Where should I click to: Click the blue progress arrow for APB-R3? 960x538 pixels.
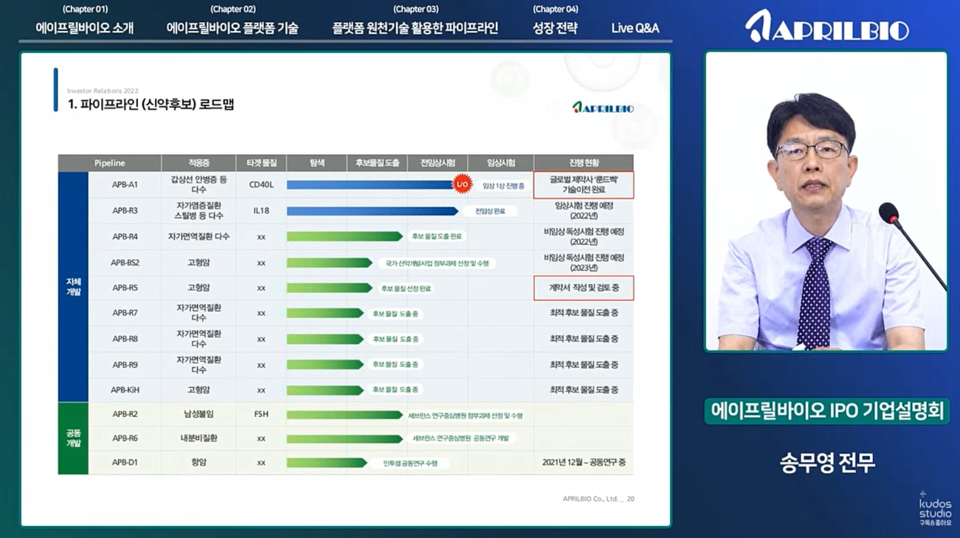point(372,211)
